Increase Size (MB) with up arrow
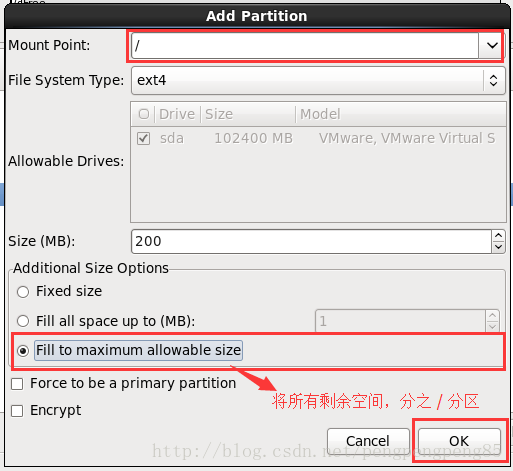 [498, 235]
